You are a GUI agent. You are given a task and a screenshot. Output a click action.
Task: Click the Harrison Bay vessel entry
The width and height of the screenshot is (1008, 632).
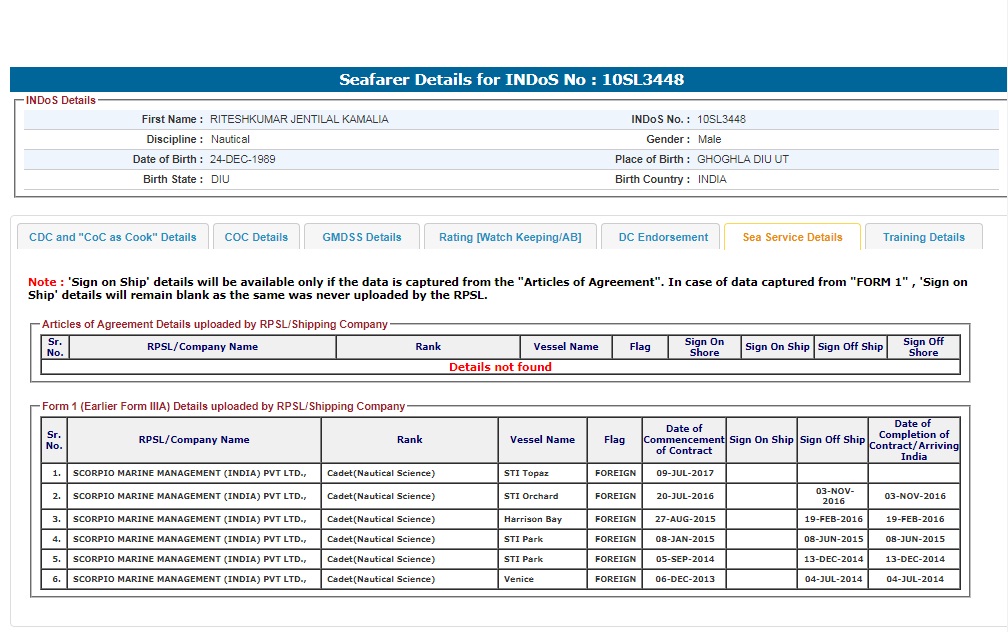point(533,519)
